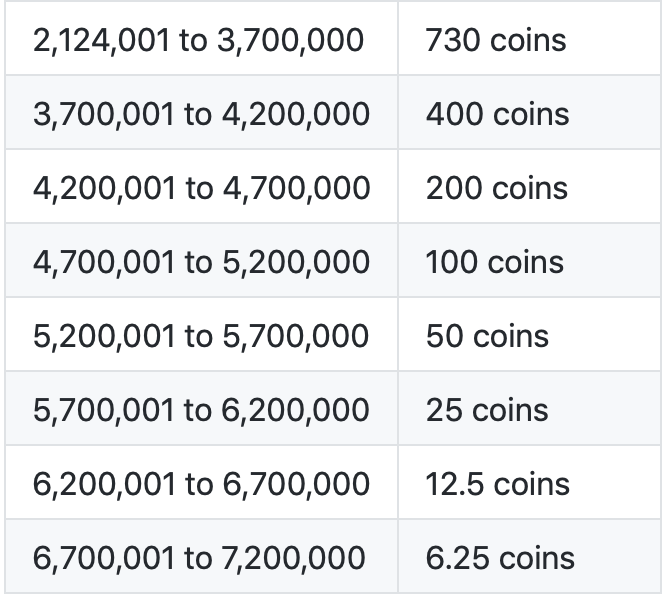Click the 5,700,001 to 6,200,000 range cell
The image size is (664, 598).
[201, 410]
